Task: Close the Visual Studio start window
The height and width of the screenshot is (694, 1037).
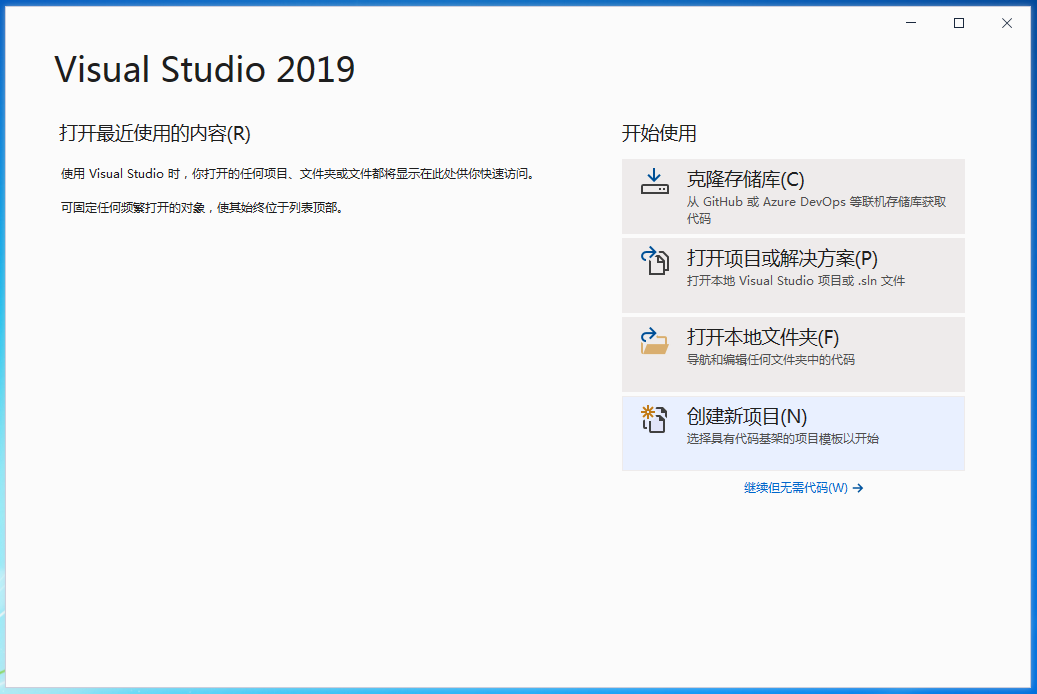Action: point(1007,23)
